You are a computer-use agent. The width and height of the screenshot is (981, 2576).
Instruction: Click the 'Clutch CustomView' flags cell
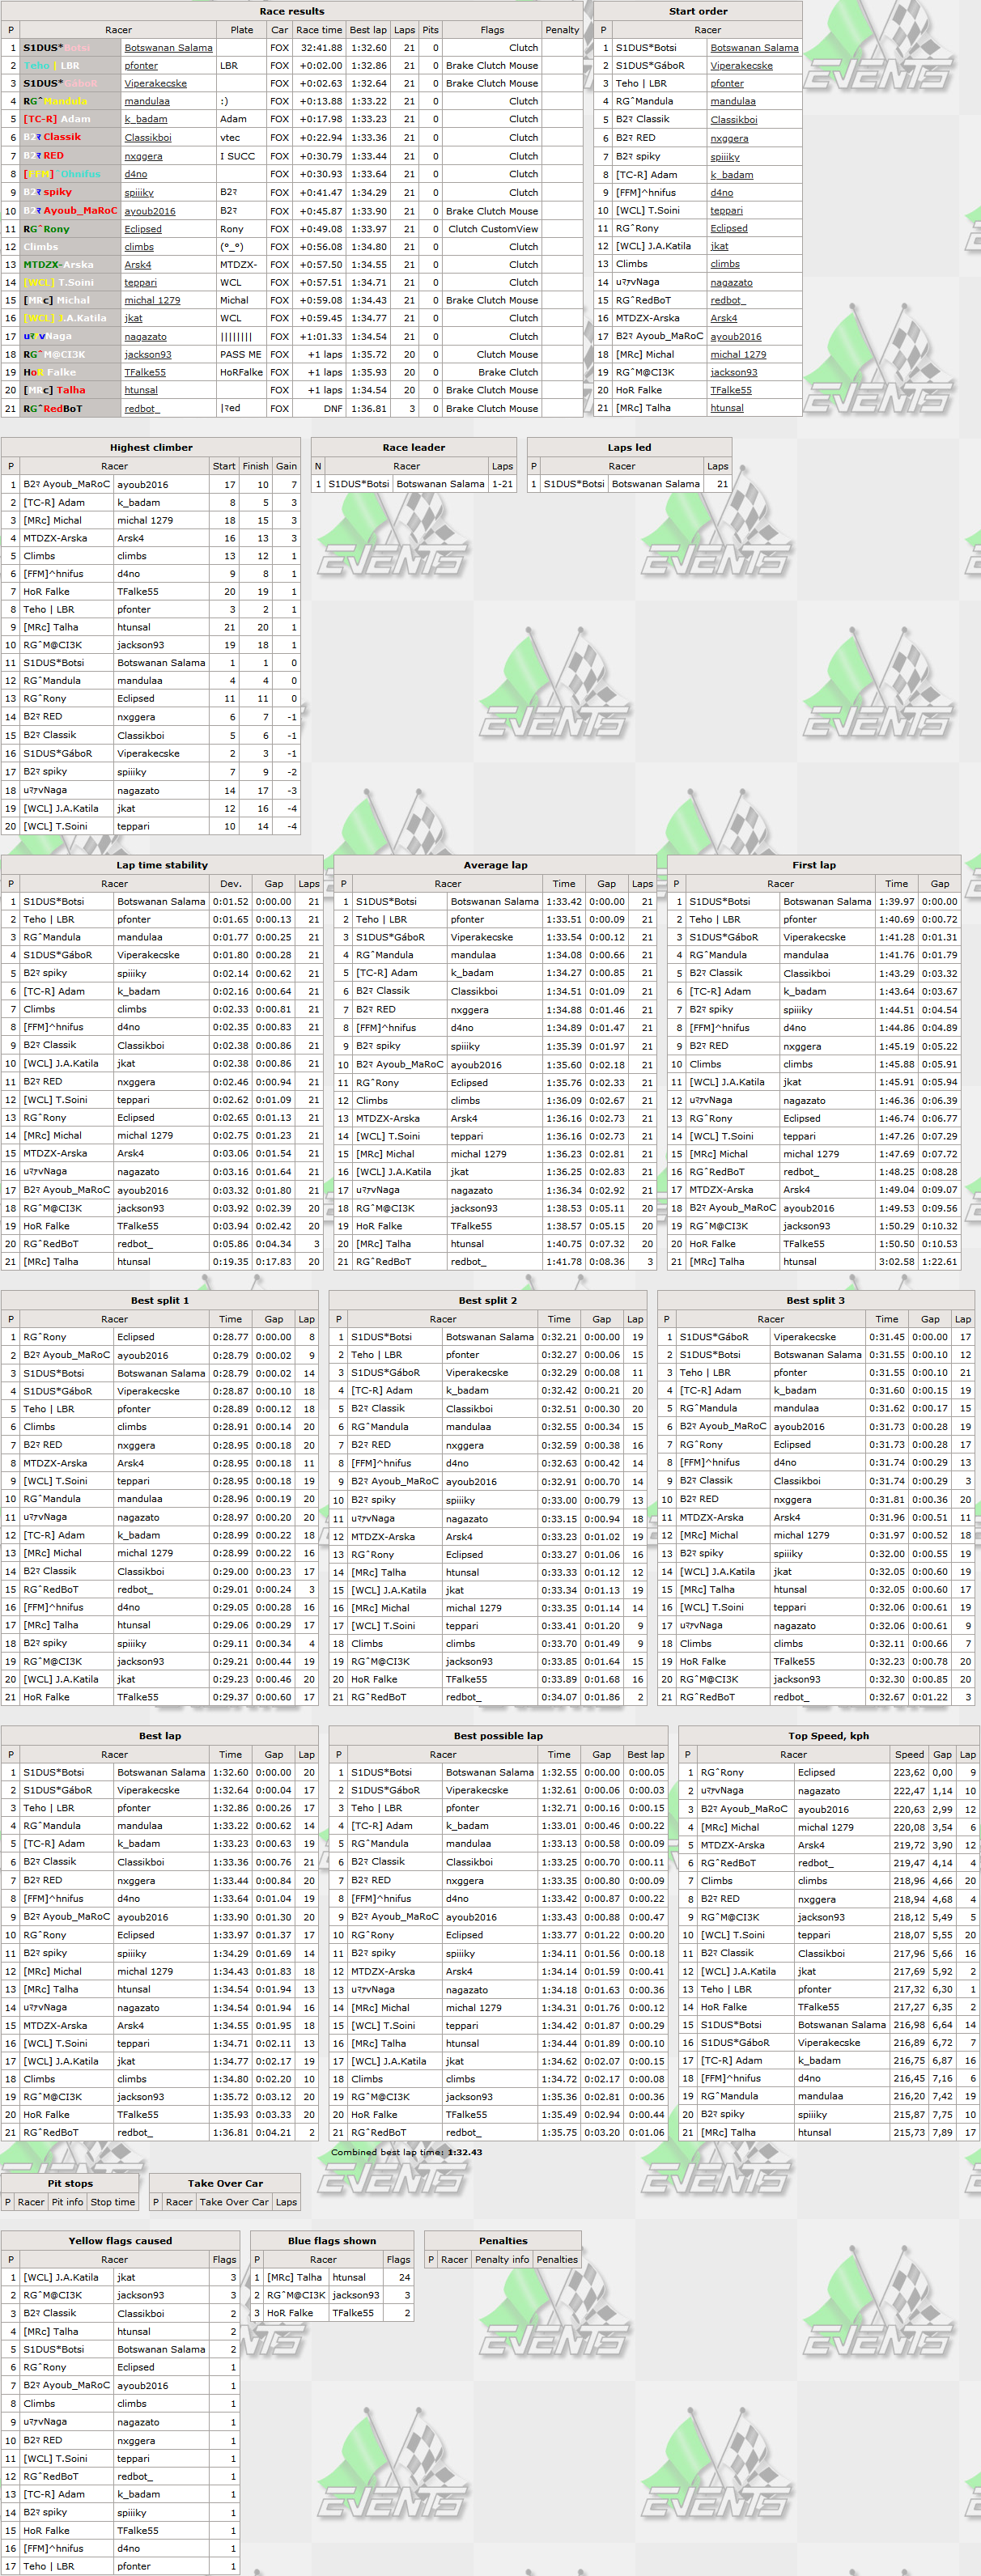click(492, 229)
